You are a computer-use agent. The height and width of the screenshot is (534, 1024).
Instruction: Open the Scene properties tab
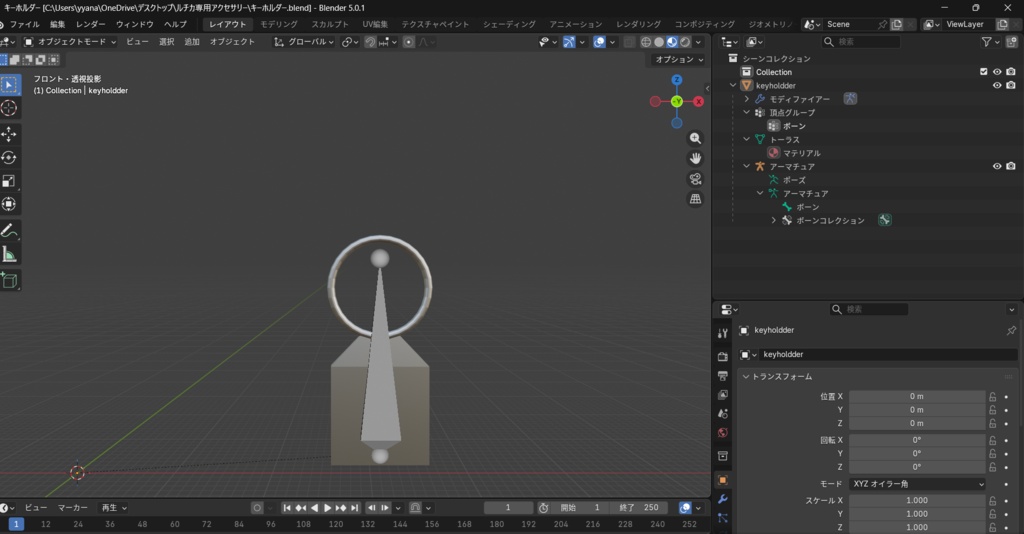(x=722, y=414)
